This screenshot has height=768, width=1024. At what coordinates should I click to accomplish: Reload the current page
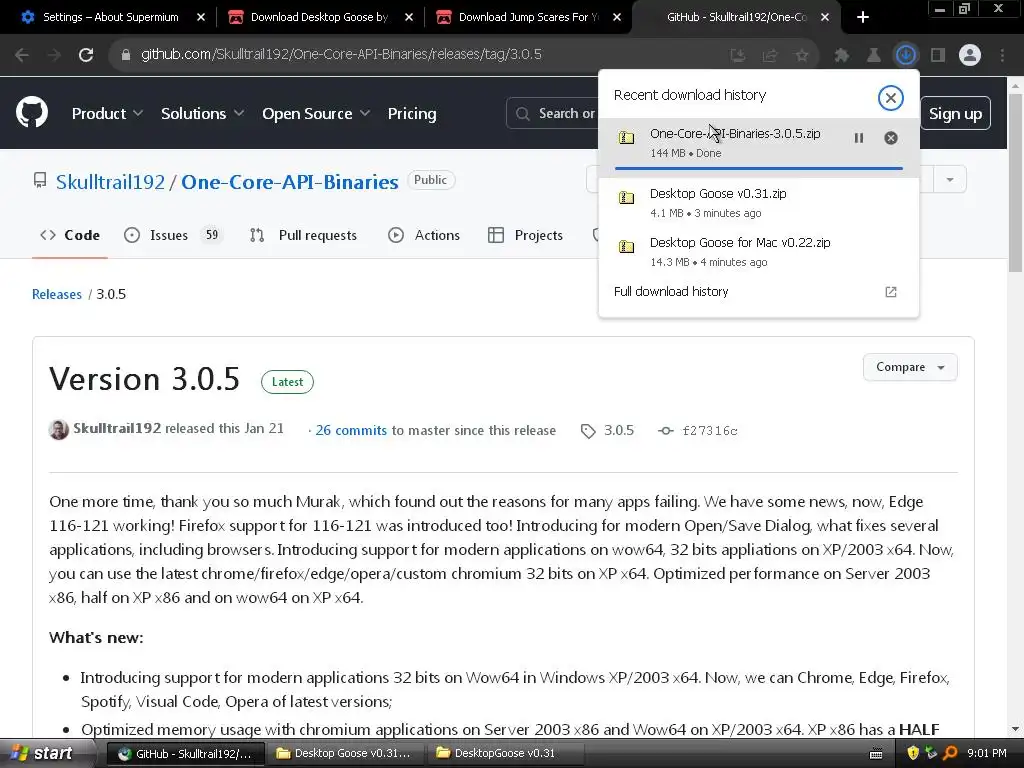click(x=86, y=55)
